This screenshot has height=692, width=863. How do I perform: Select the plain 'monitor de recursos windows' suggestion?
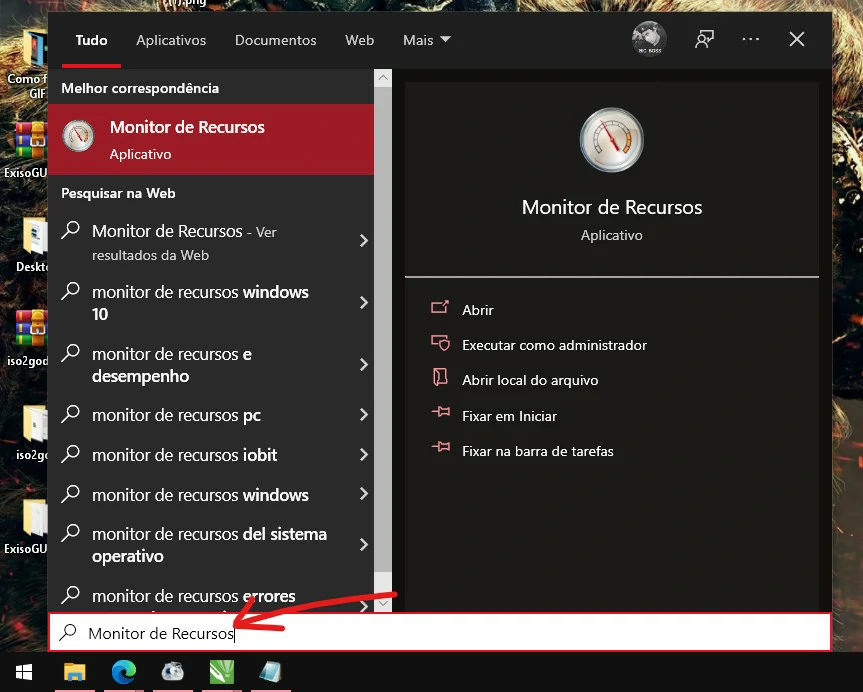211,494
